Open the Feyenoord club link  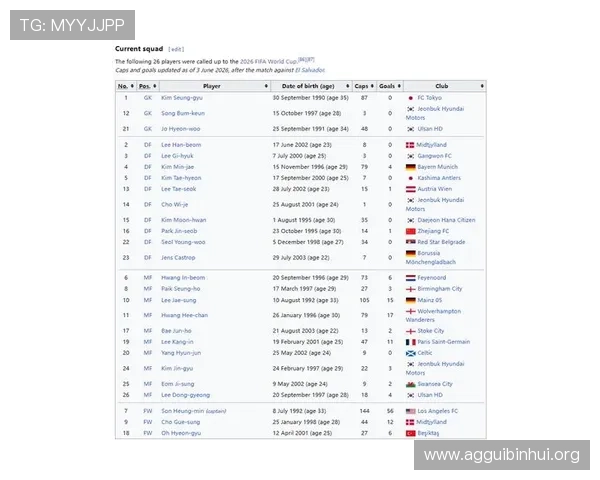click(432, 278)
